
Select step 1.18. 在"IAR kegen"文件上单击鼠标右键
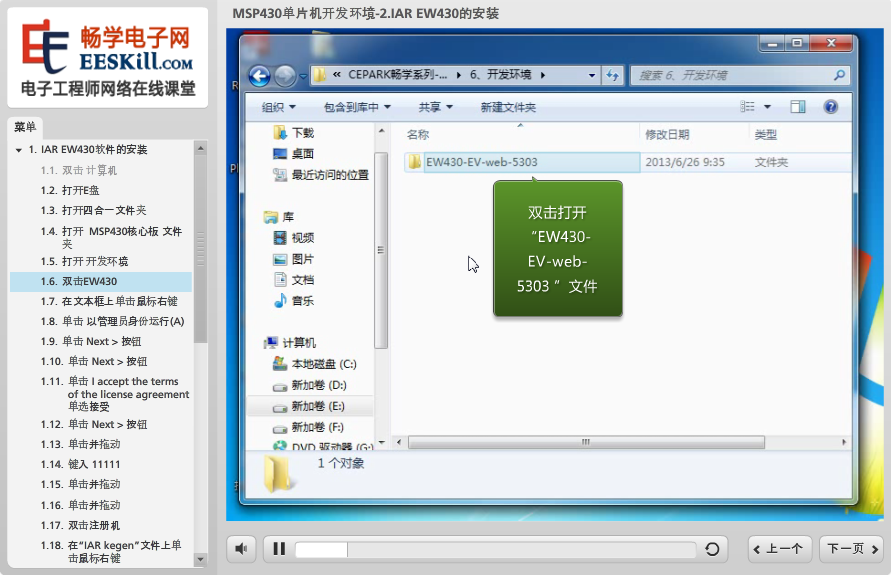coord(111,551)
